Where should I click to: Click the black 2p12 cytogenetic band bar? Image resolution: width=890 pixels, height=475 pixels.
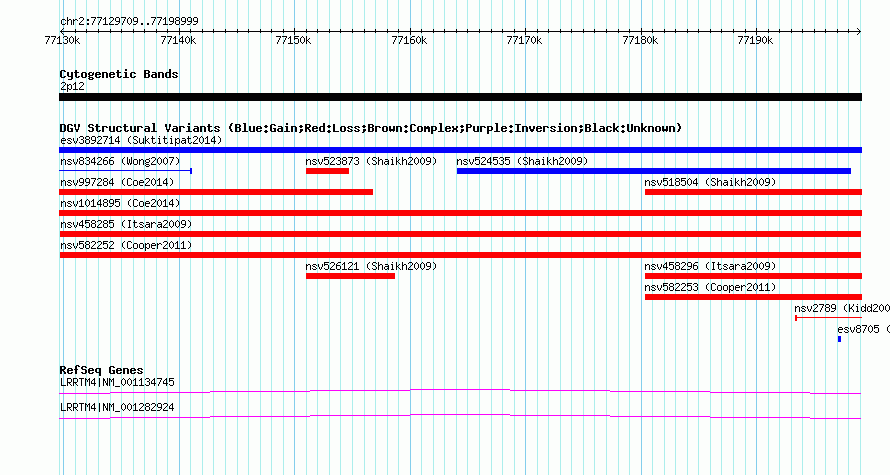460,97
